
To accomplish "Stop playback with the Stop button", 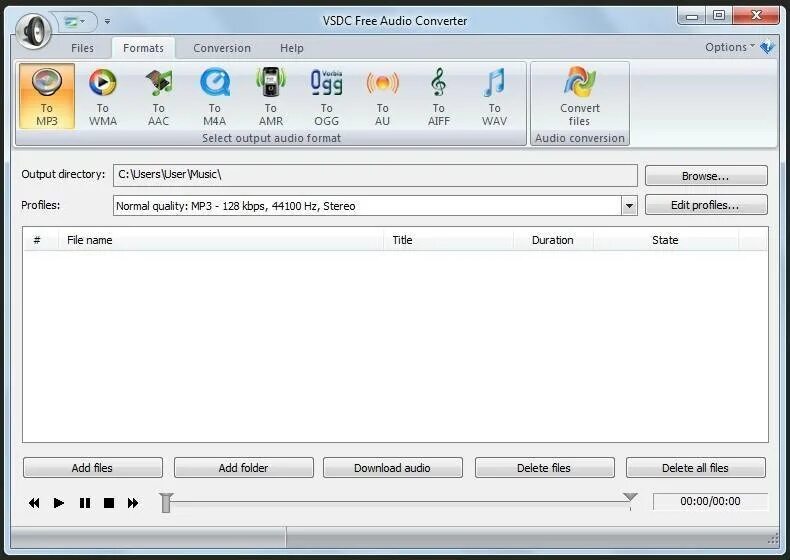I will tap(109, 503).
